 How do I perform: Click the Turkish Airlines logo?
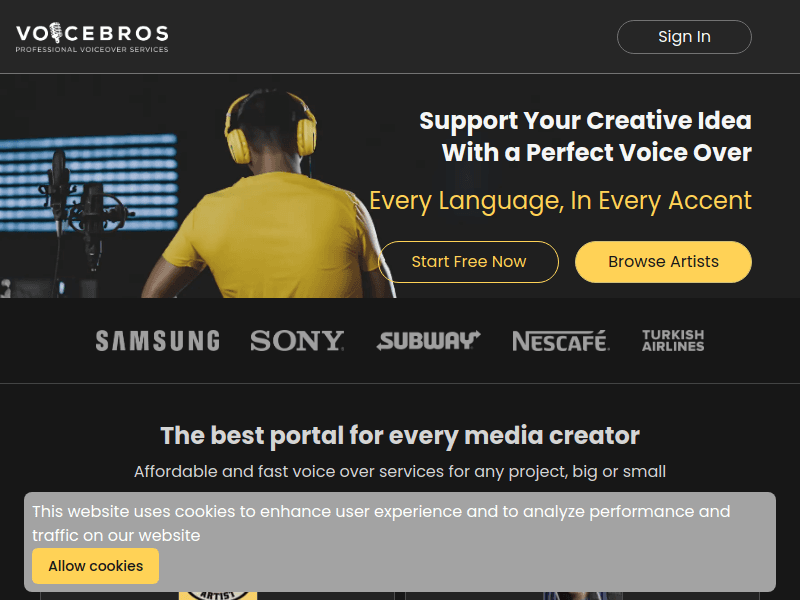point(673,340)
